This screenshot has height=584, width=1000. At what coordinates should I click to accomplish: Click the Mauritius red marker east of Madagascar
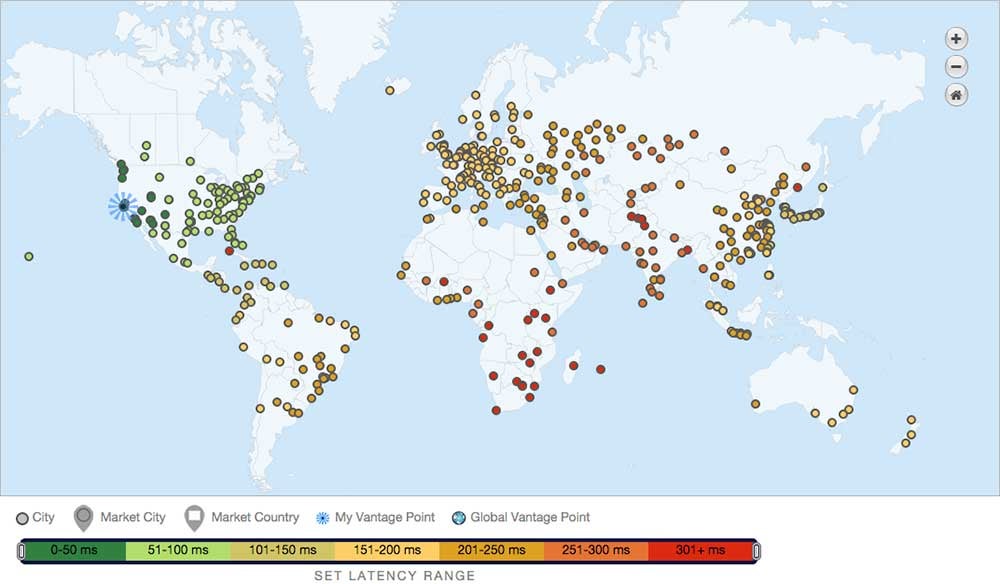(x=600, y=369)
